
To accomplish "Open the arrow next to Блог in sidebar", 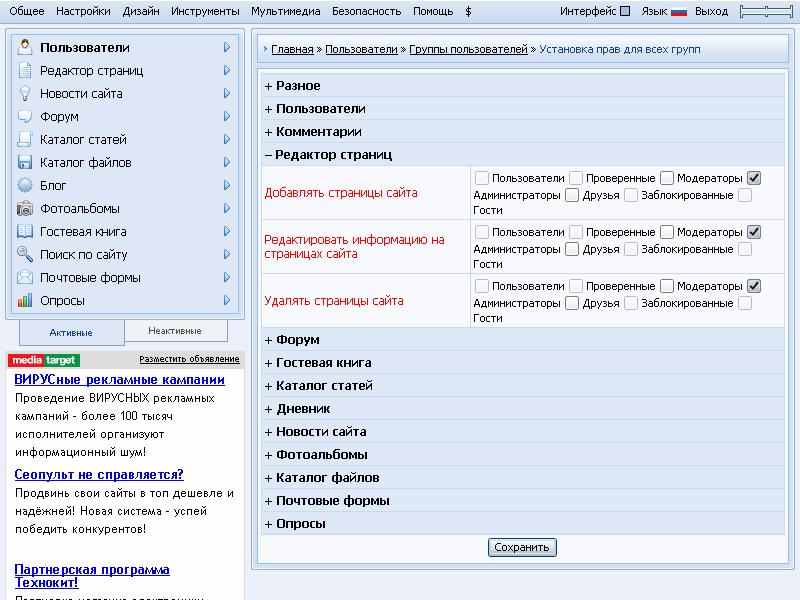I will click(x=227, y=185).
